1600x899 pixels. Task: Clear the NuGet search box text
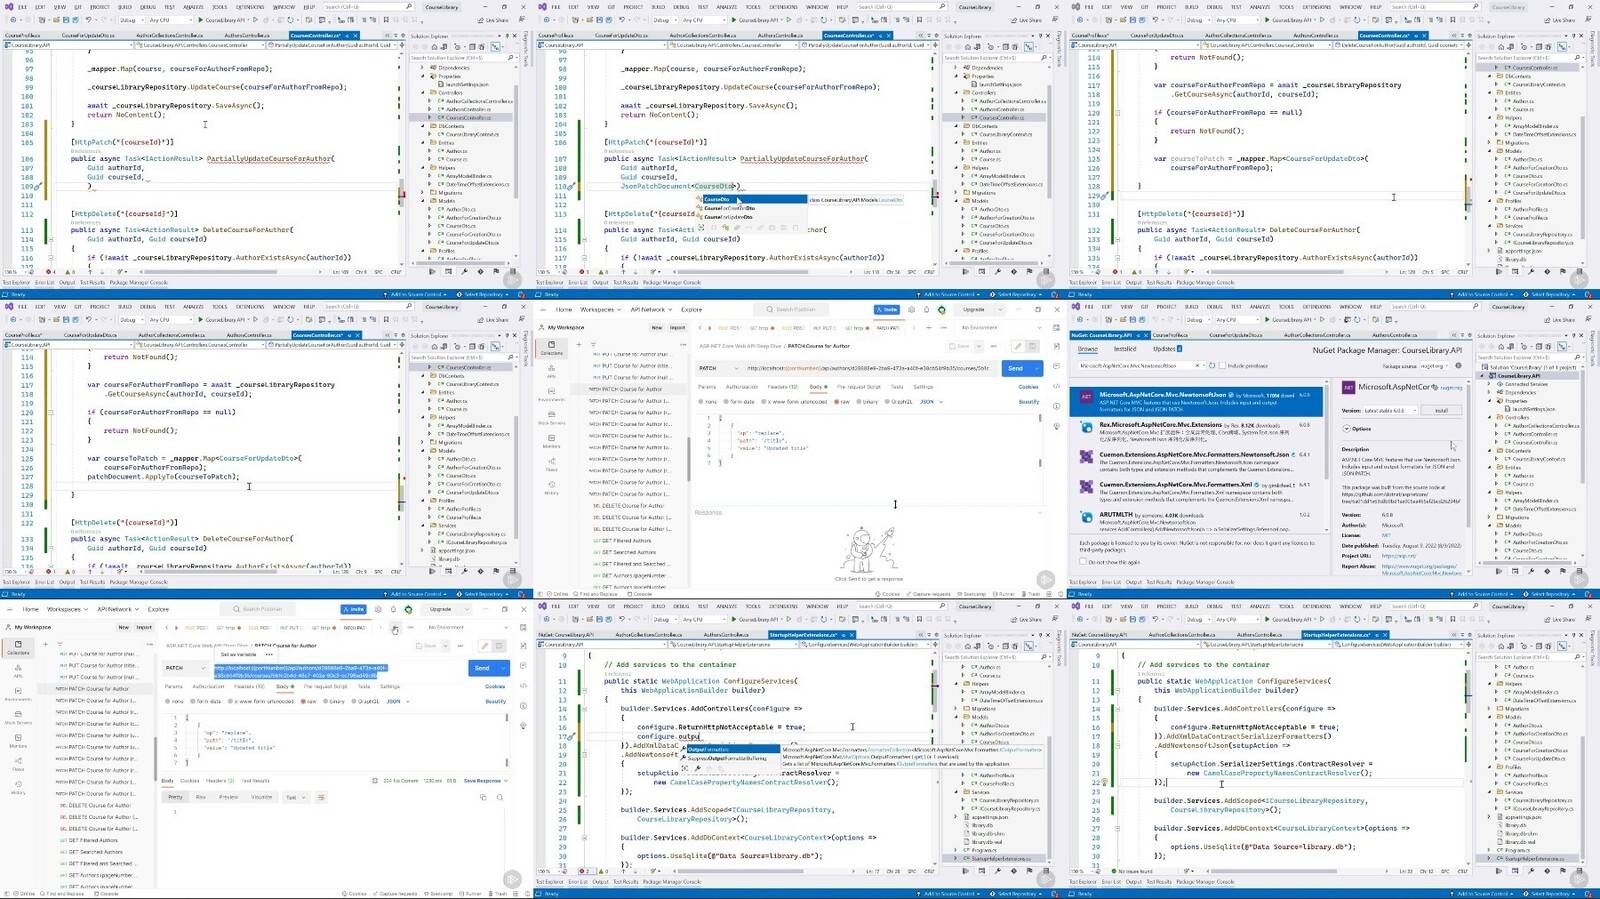click(x=1197, y=365)
